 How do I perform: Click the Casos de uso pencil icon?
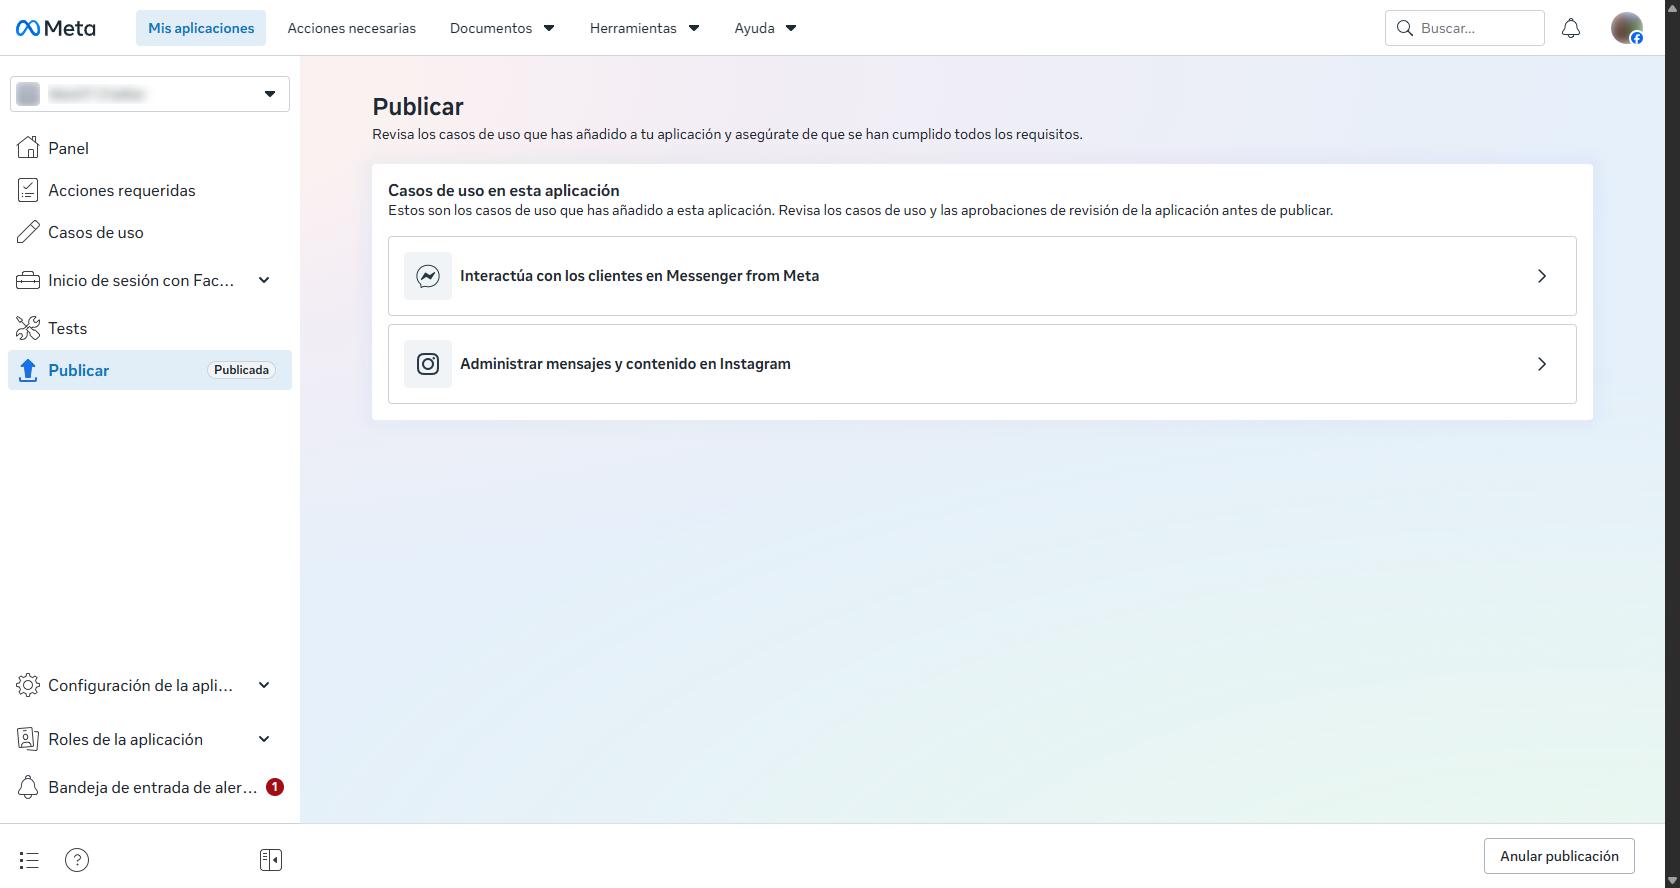tap(28, 232)
